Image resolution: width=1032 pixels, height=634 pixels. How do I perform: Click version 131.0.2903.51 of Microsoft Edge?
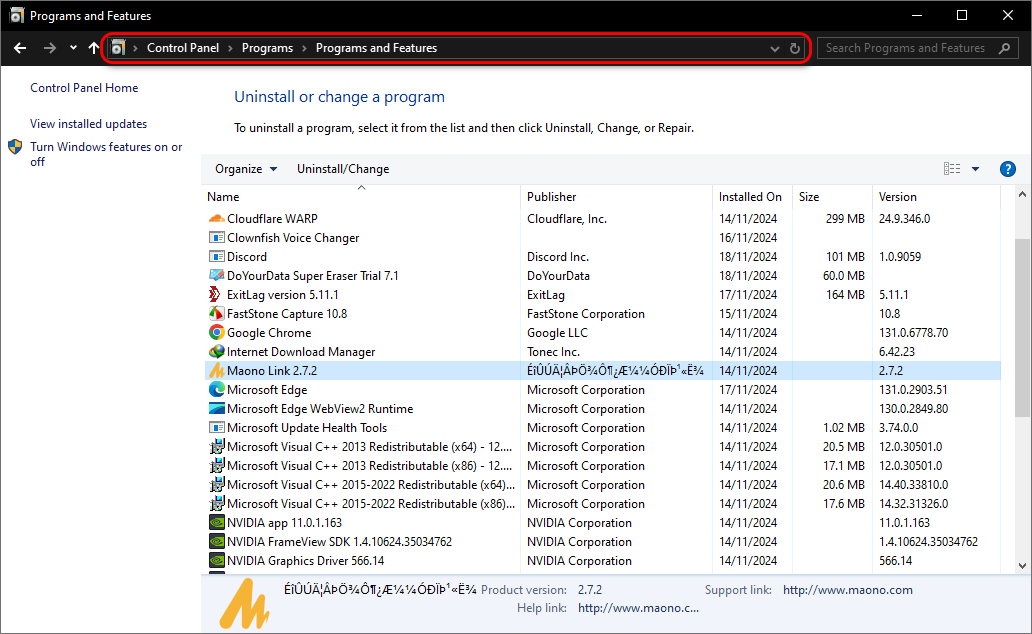point(913,390)
